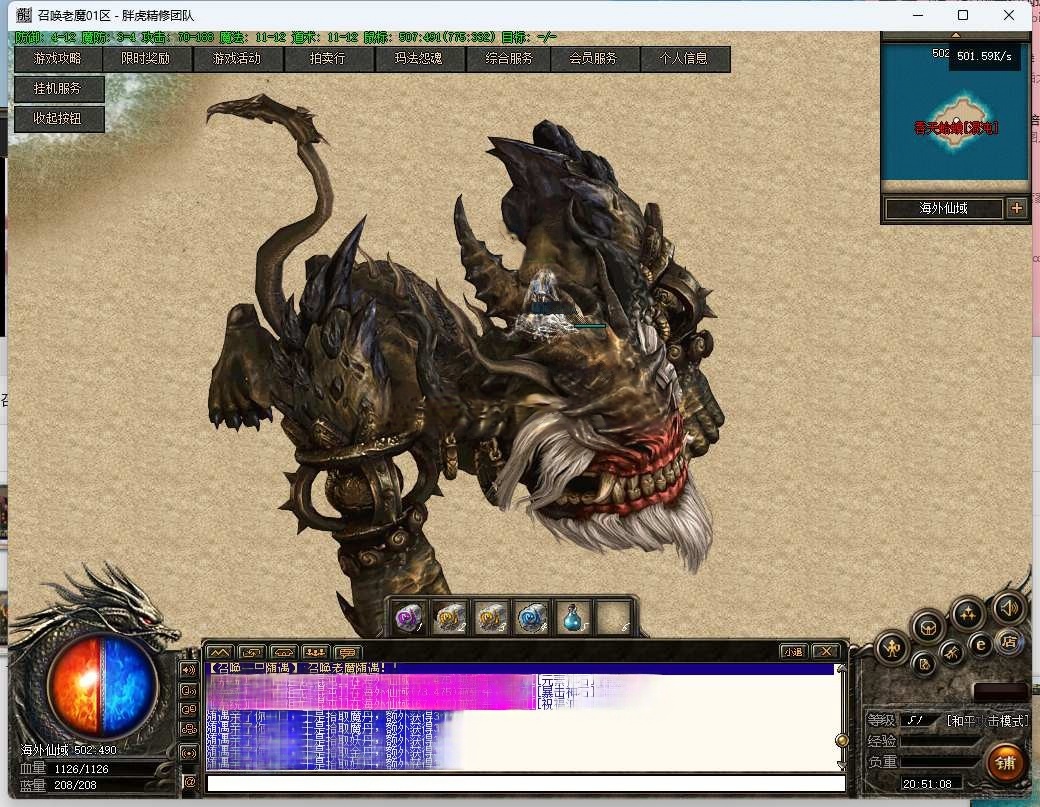
Task: Open the 游戏活动 menu
Action: click(237, 58)
